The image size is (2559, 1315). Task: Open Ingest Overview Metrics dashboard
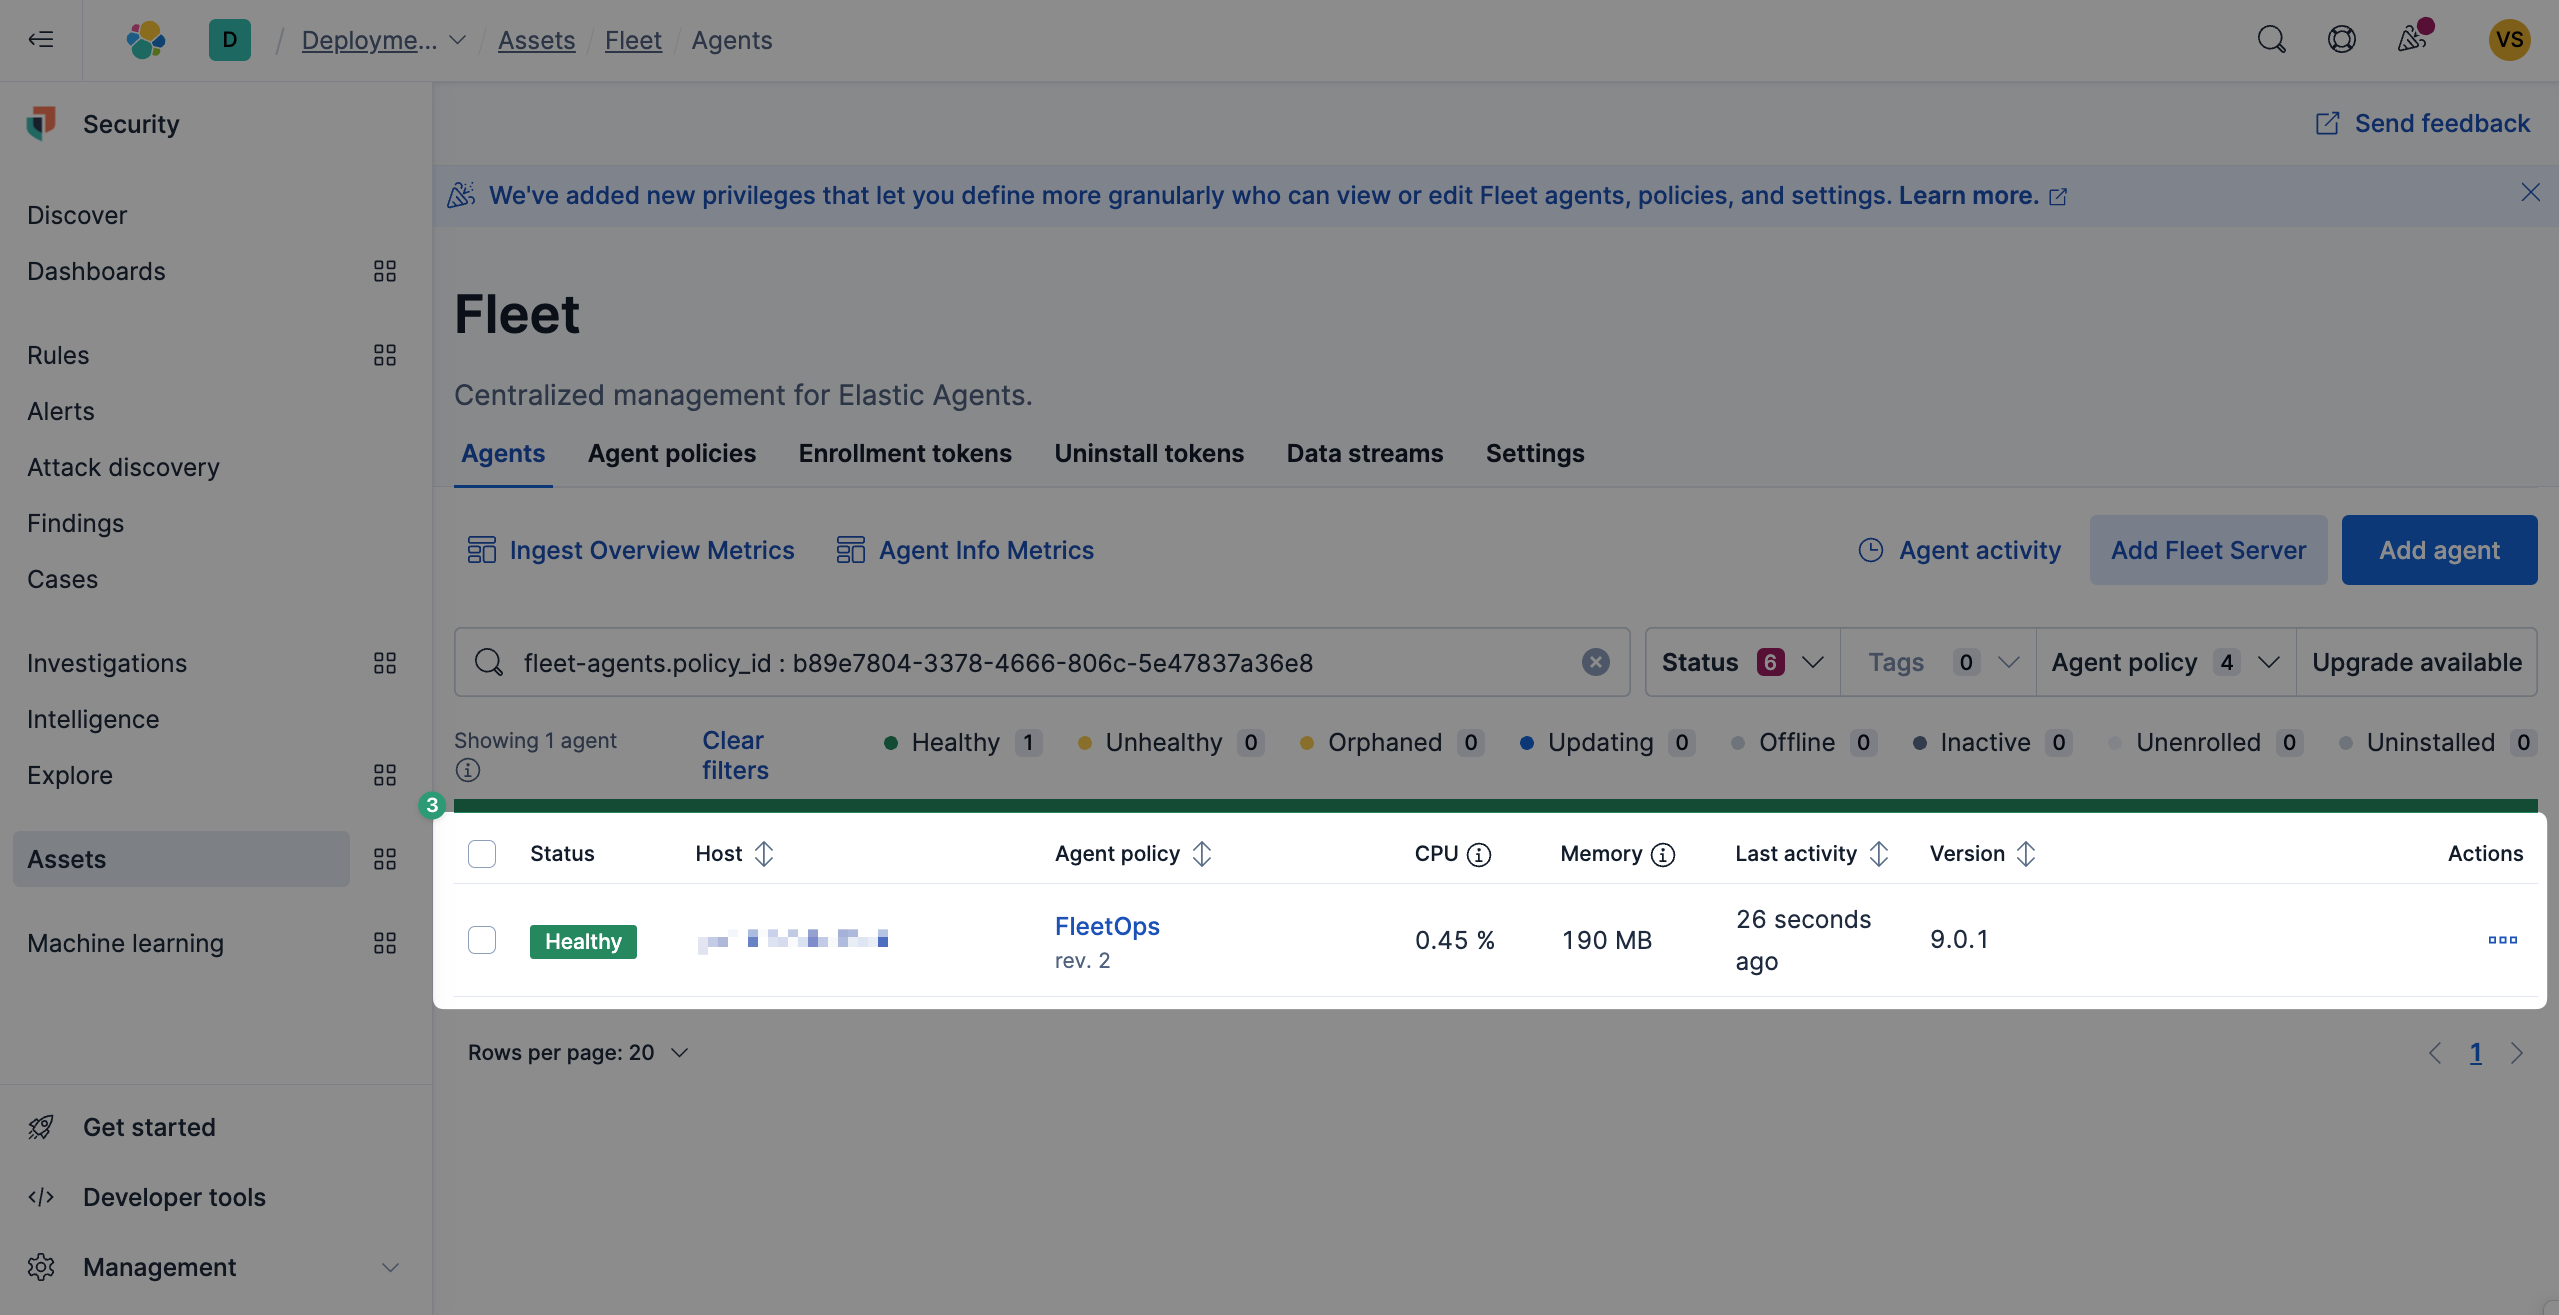631,550
